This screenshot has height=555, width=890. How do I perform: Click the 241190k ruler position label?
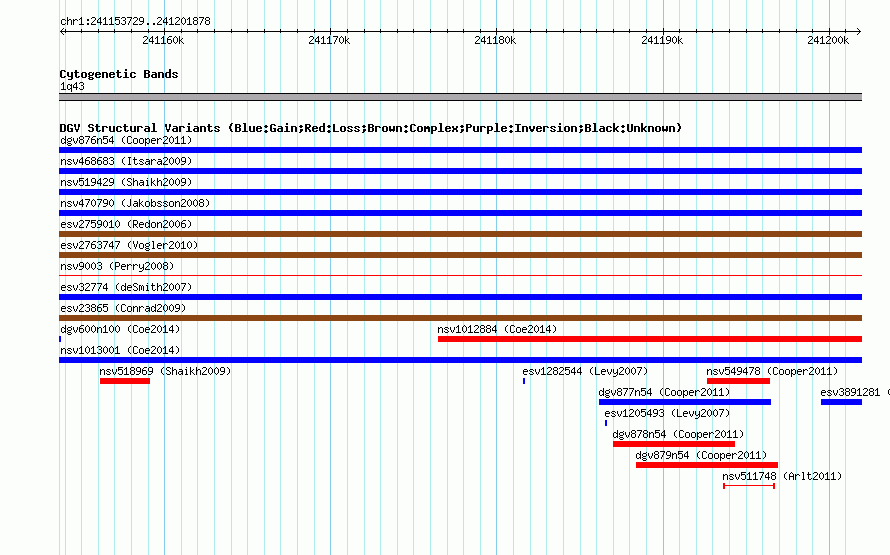click(x=662, y=40)
